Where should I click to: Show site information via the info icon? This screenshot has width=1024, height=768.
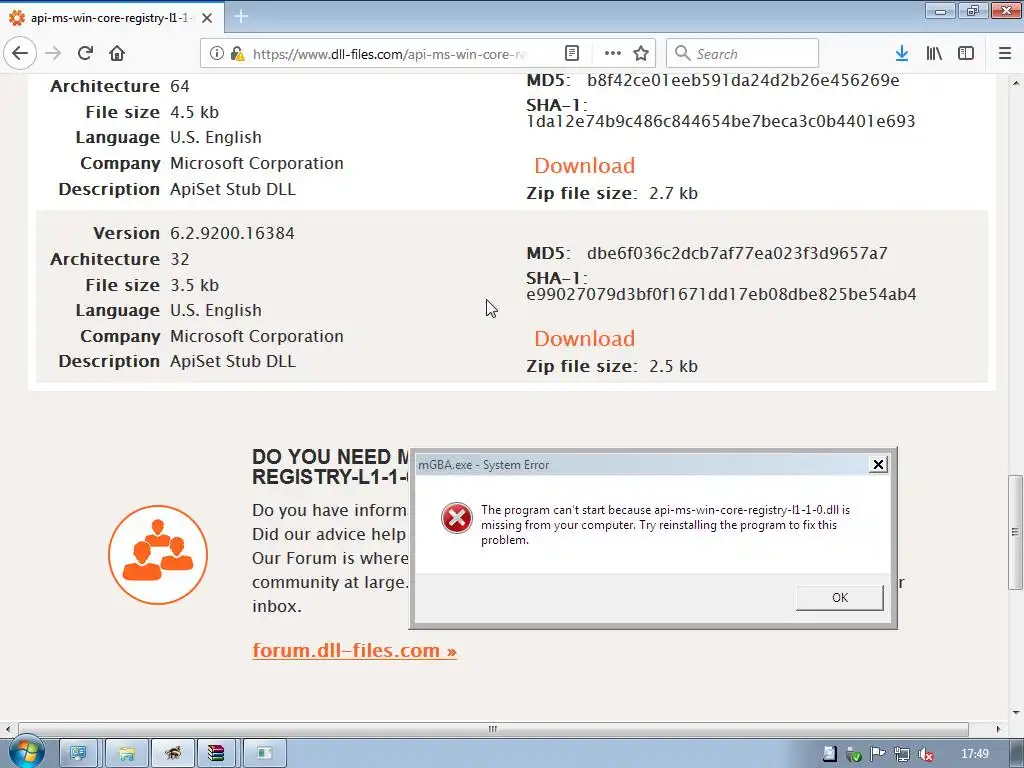tap(216, 54)
